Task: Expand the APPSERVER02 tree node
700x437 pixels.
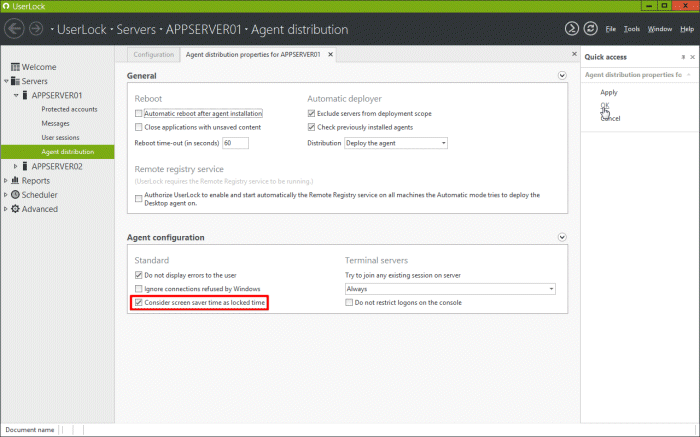Action: [16, 166]
